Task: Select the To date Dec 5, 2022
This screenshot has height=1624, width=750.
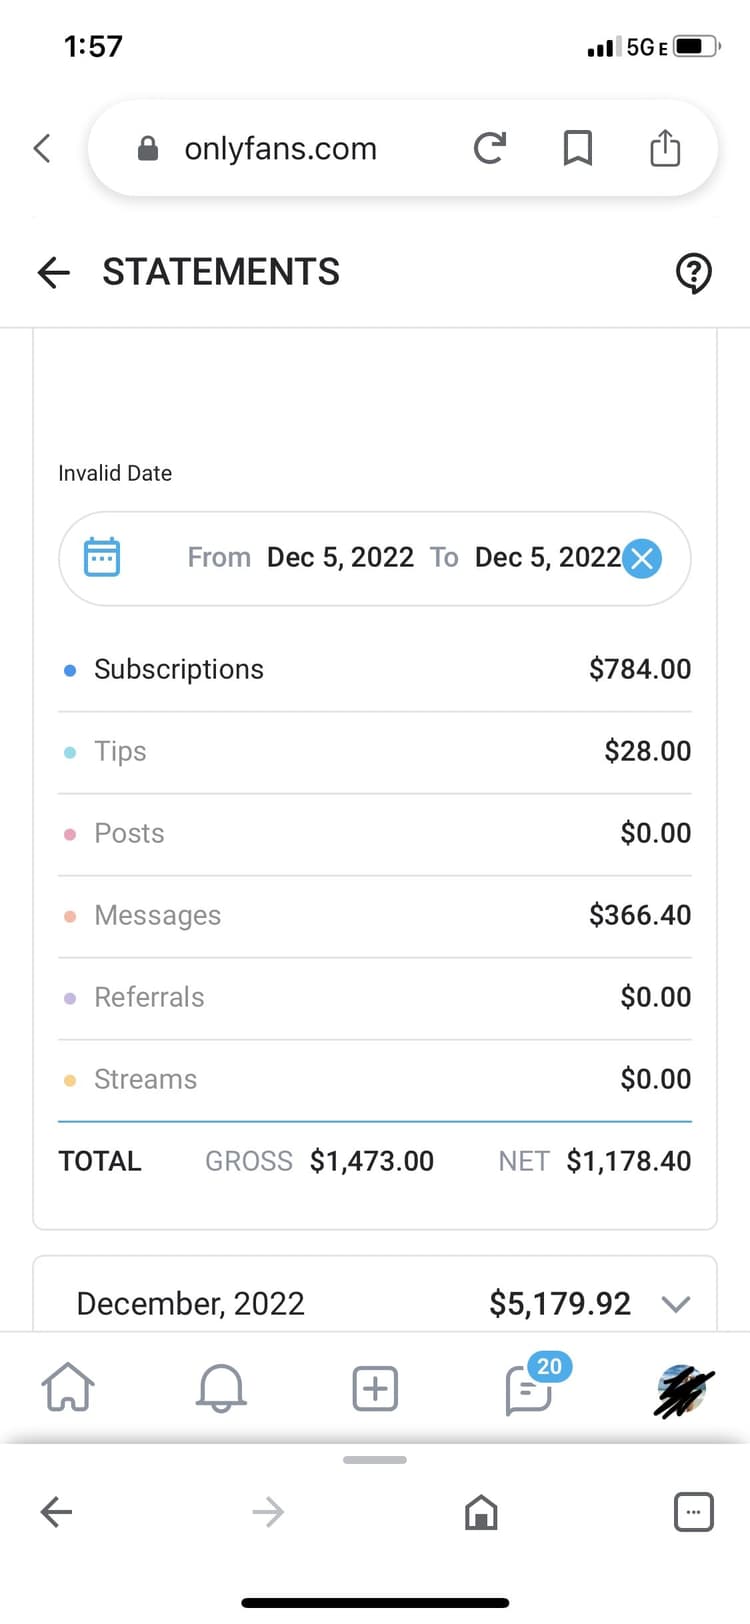Action: point(548,557)
